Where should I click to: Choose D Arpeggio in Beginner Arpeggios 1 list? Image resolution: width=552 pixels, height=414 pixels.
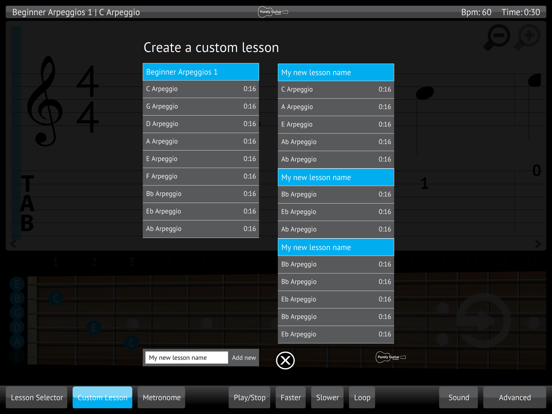coord(201,124)
